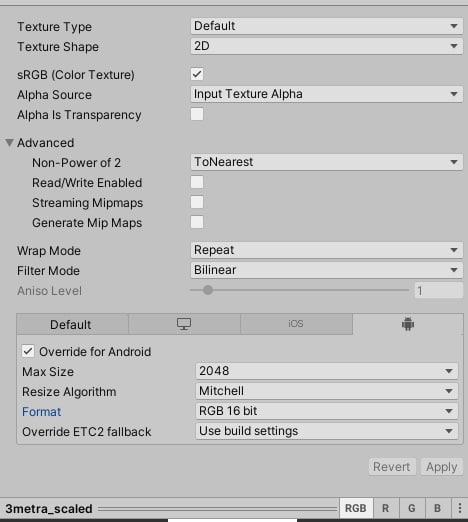Viewport: 468px width, 522px height.
Task: Open the standalone desktop platform tab
Action: coord(184,324)
